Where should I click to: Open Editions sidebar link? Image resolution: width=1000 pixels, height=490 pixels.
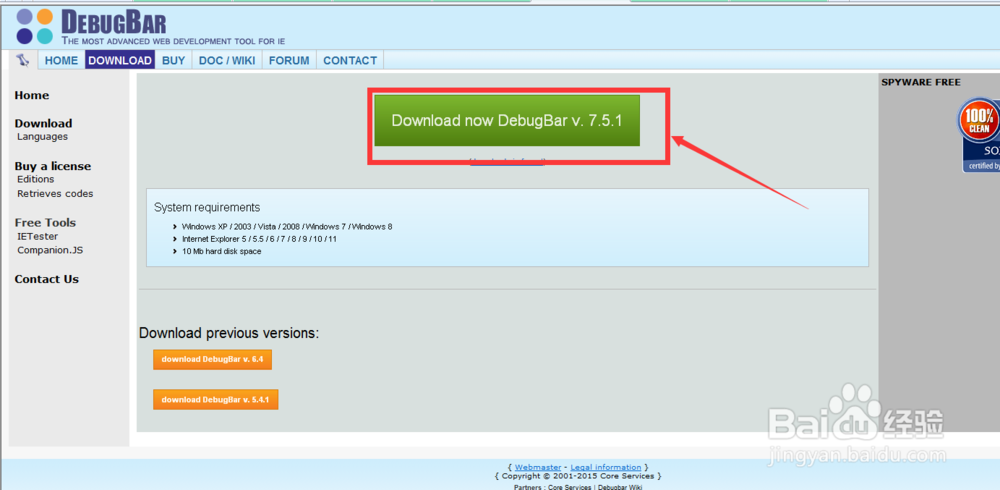click(x=36, y=179)
